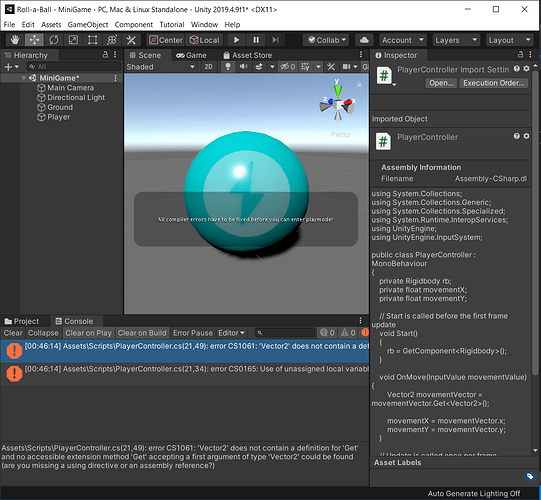Image resolution: width=541 pixels, height=500 pixels.
Task: Open the cloud Services icon
Action: point(364,40)
